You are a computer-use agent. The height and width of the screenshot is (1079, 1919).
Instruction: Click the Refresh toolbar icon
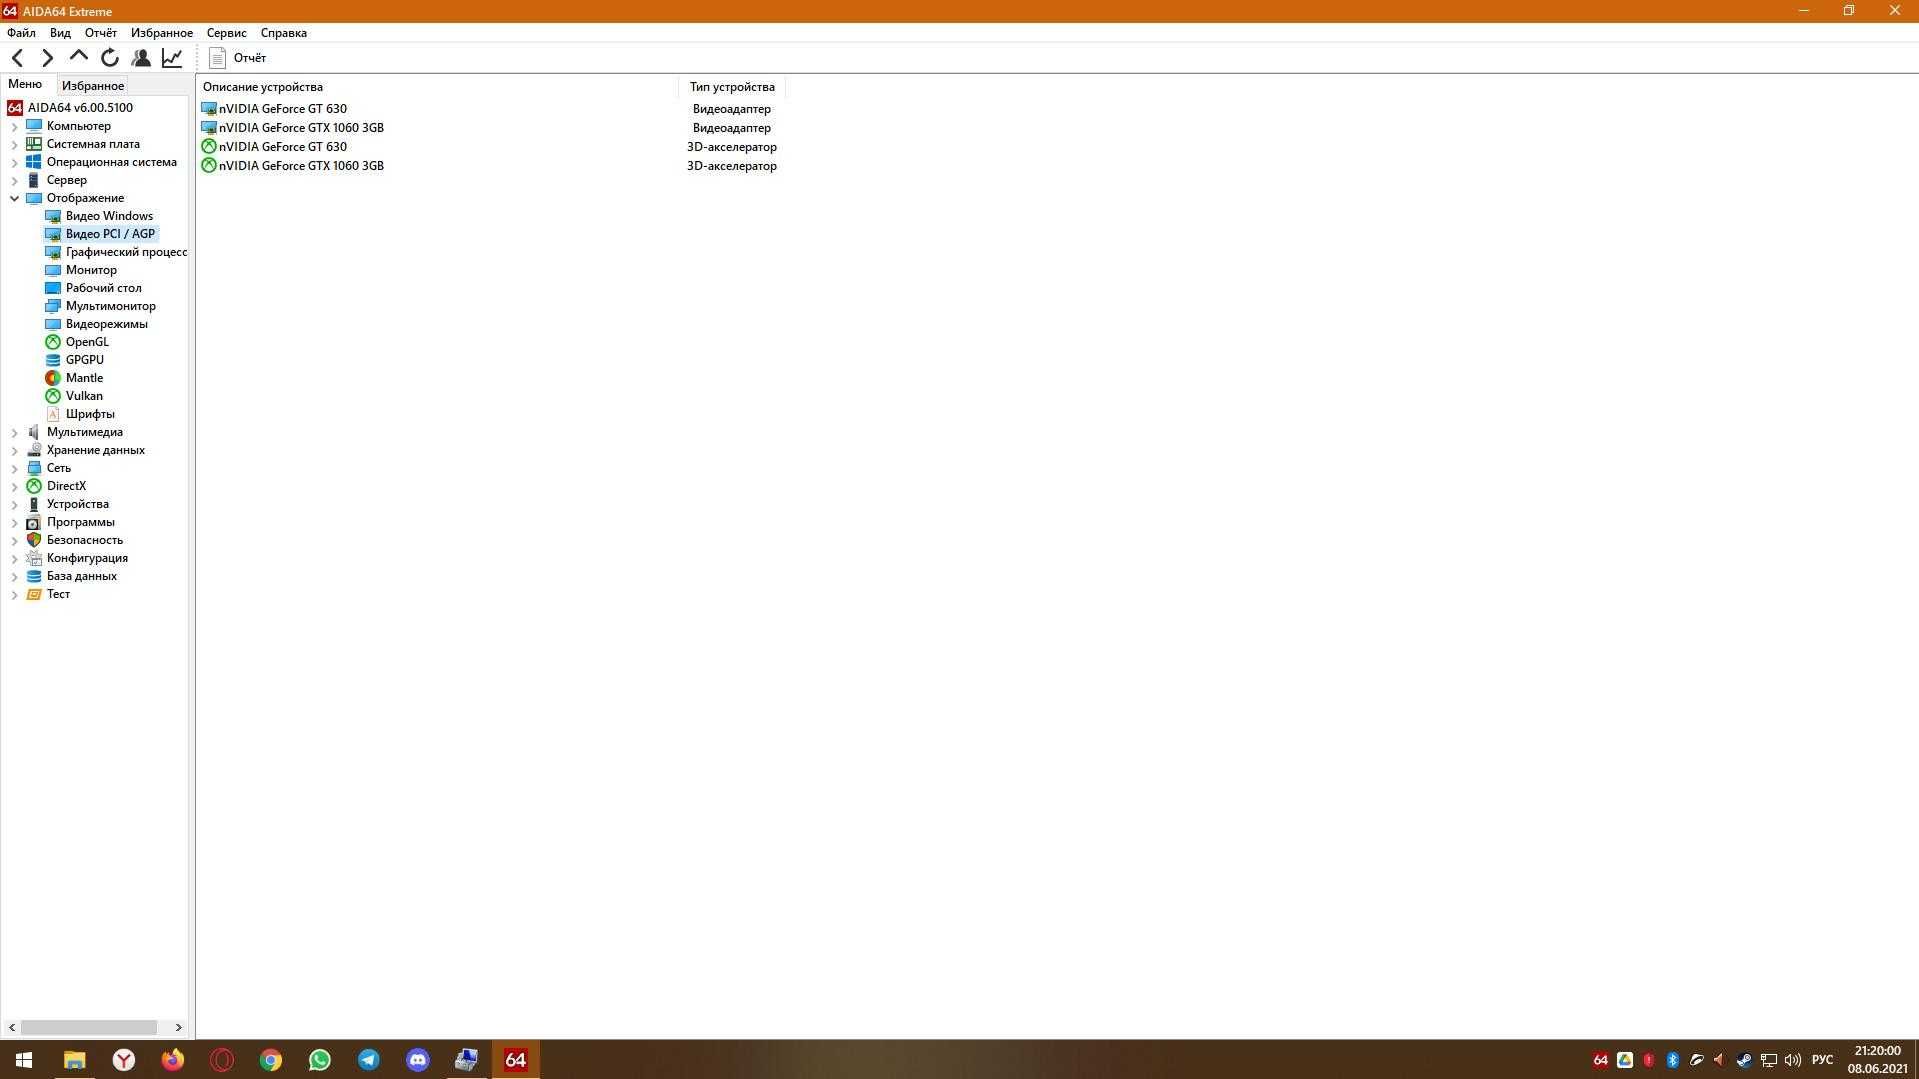tap(110, 58)
